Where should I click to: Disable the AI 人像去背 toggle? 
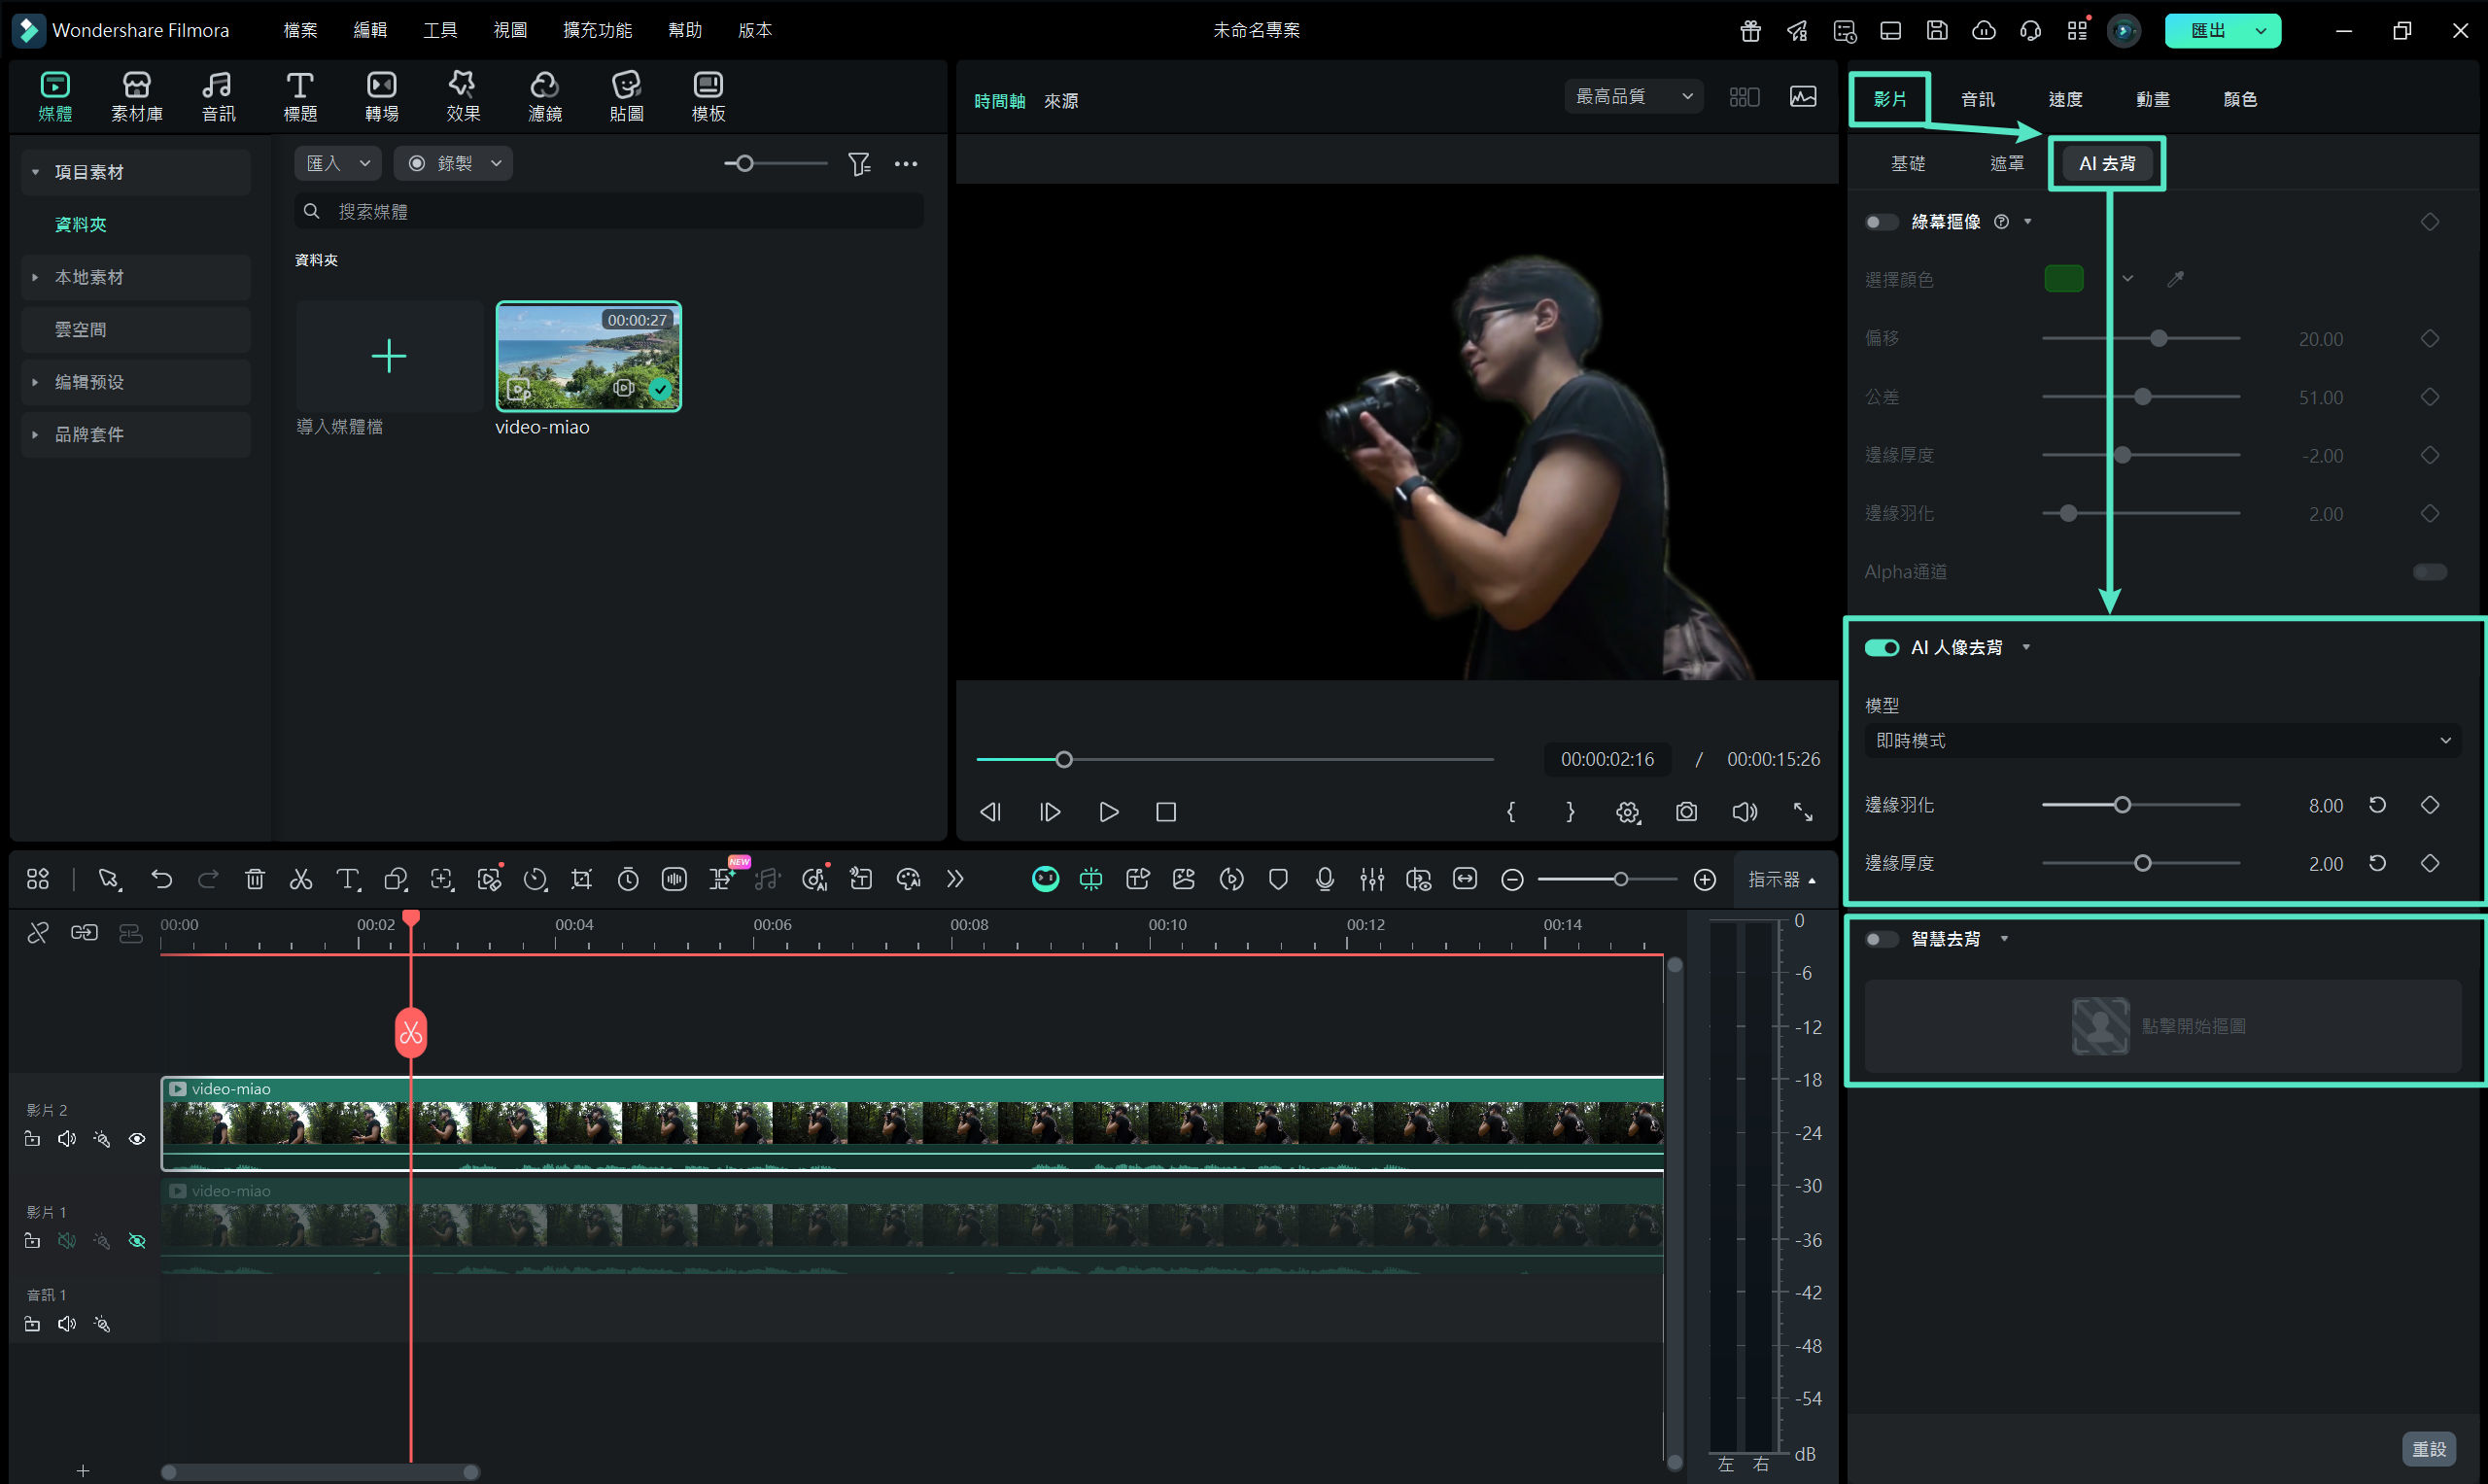click(x=1881, y=648)
